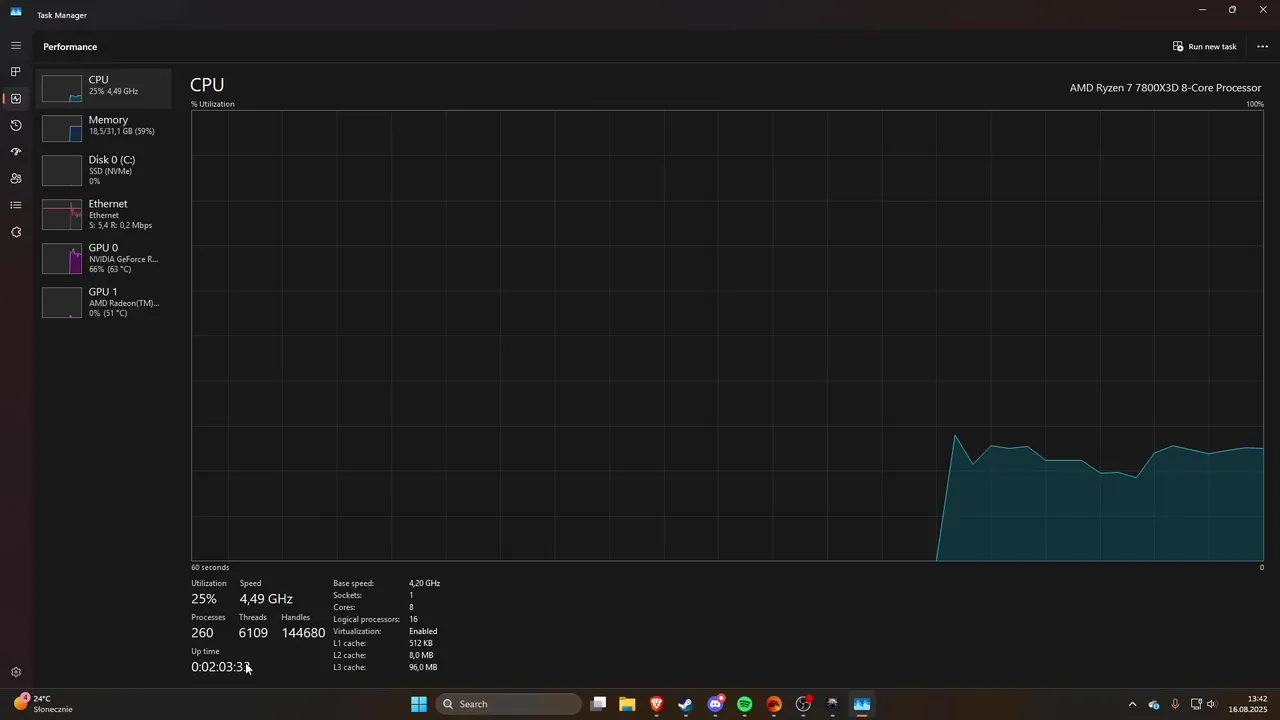
Task: Open Spotify from the taskbar
Action: 745,704
